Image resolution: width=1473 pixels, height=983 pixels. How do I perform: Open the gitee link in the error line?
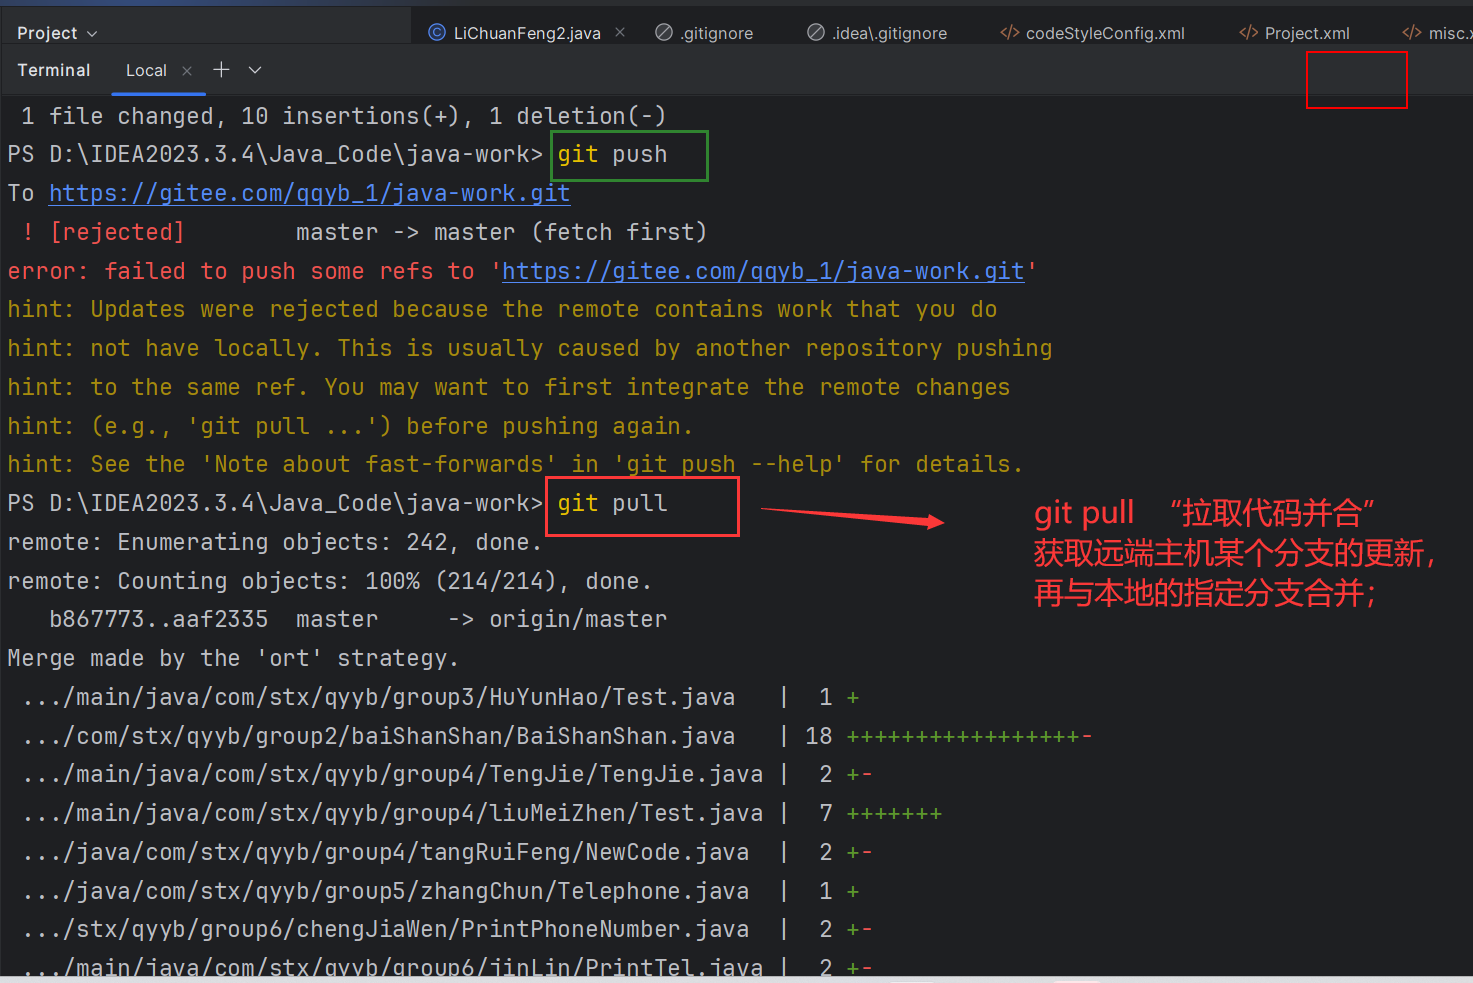click(763, 271)
